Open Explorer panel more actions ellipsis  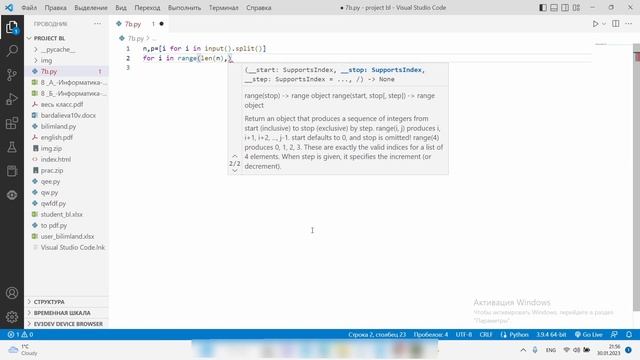pos(97,24)
